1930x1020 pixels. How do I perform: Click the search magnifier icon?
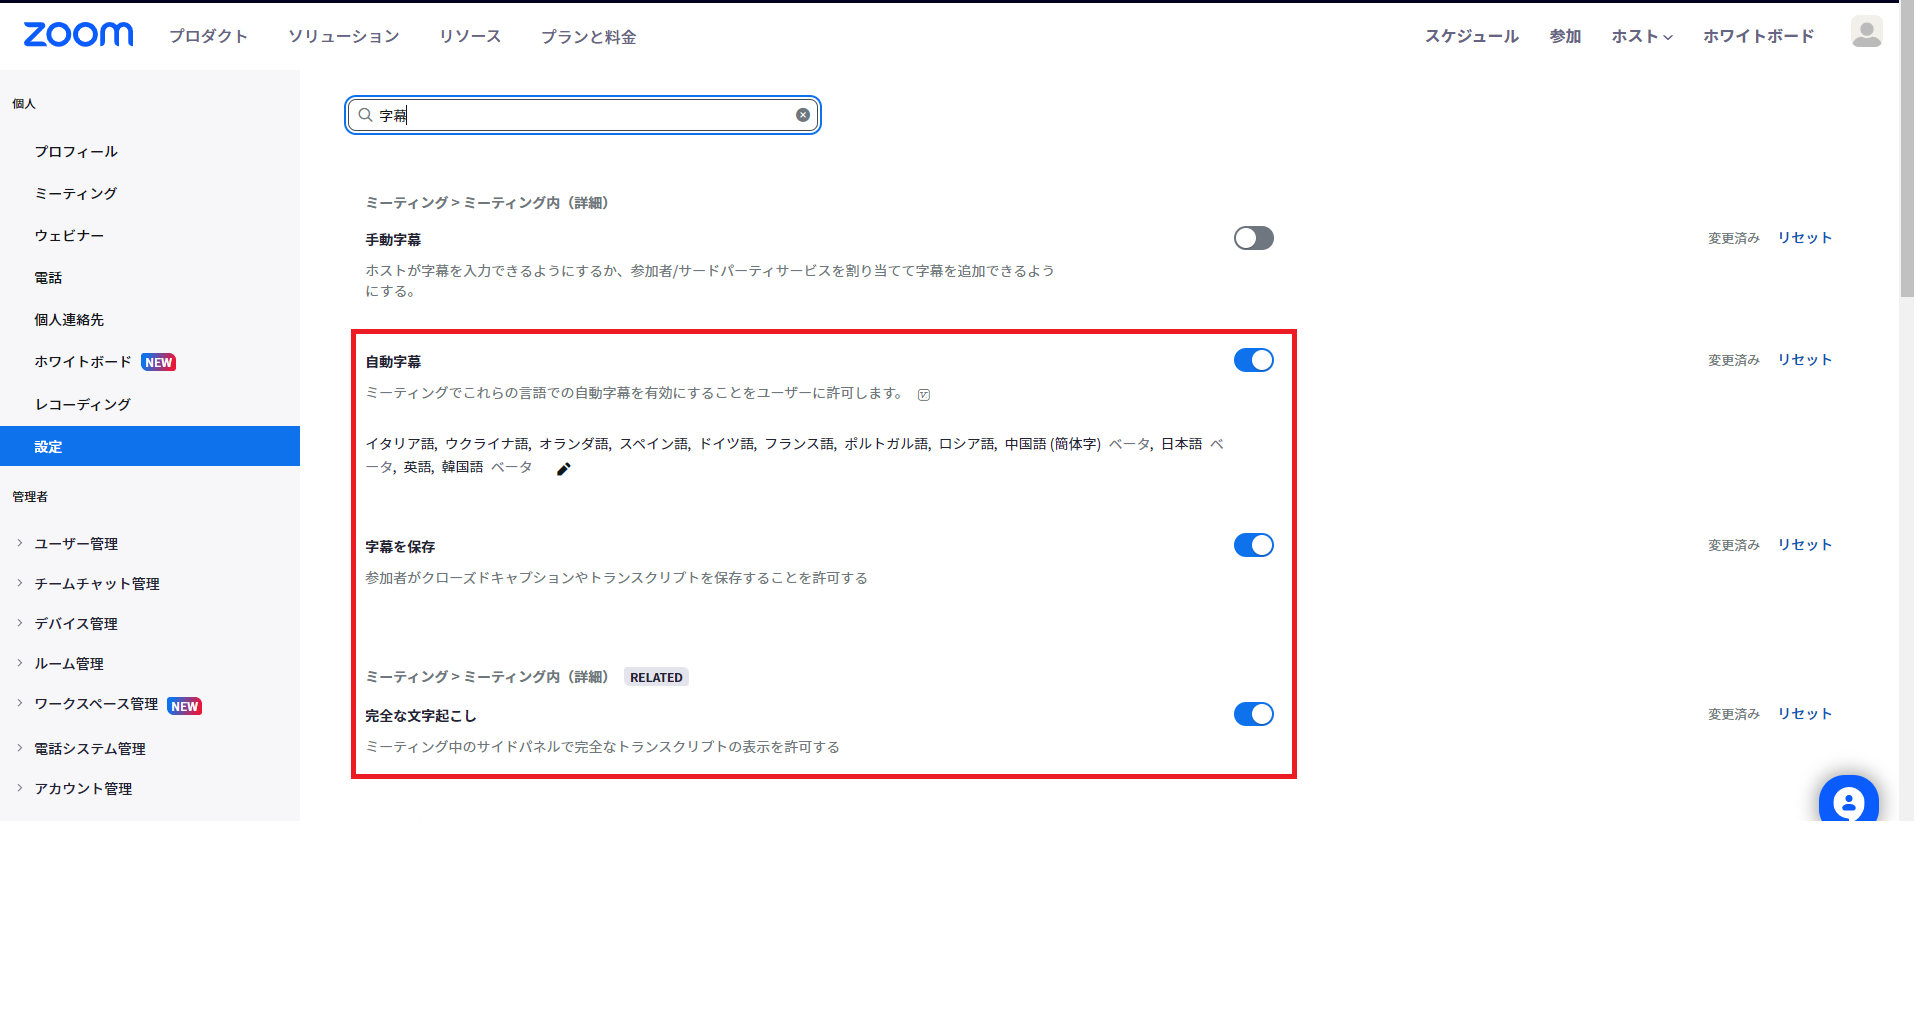(366, 115)
